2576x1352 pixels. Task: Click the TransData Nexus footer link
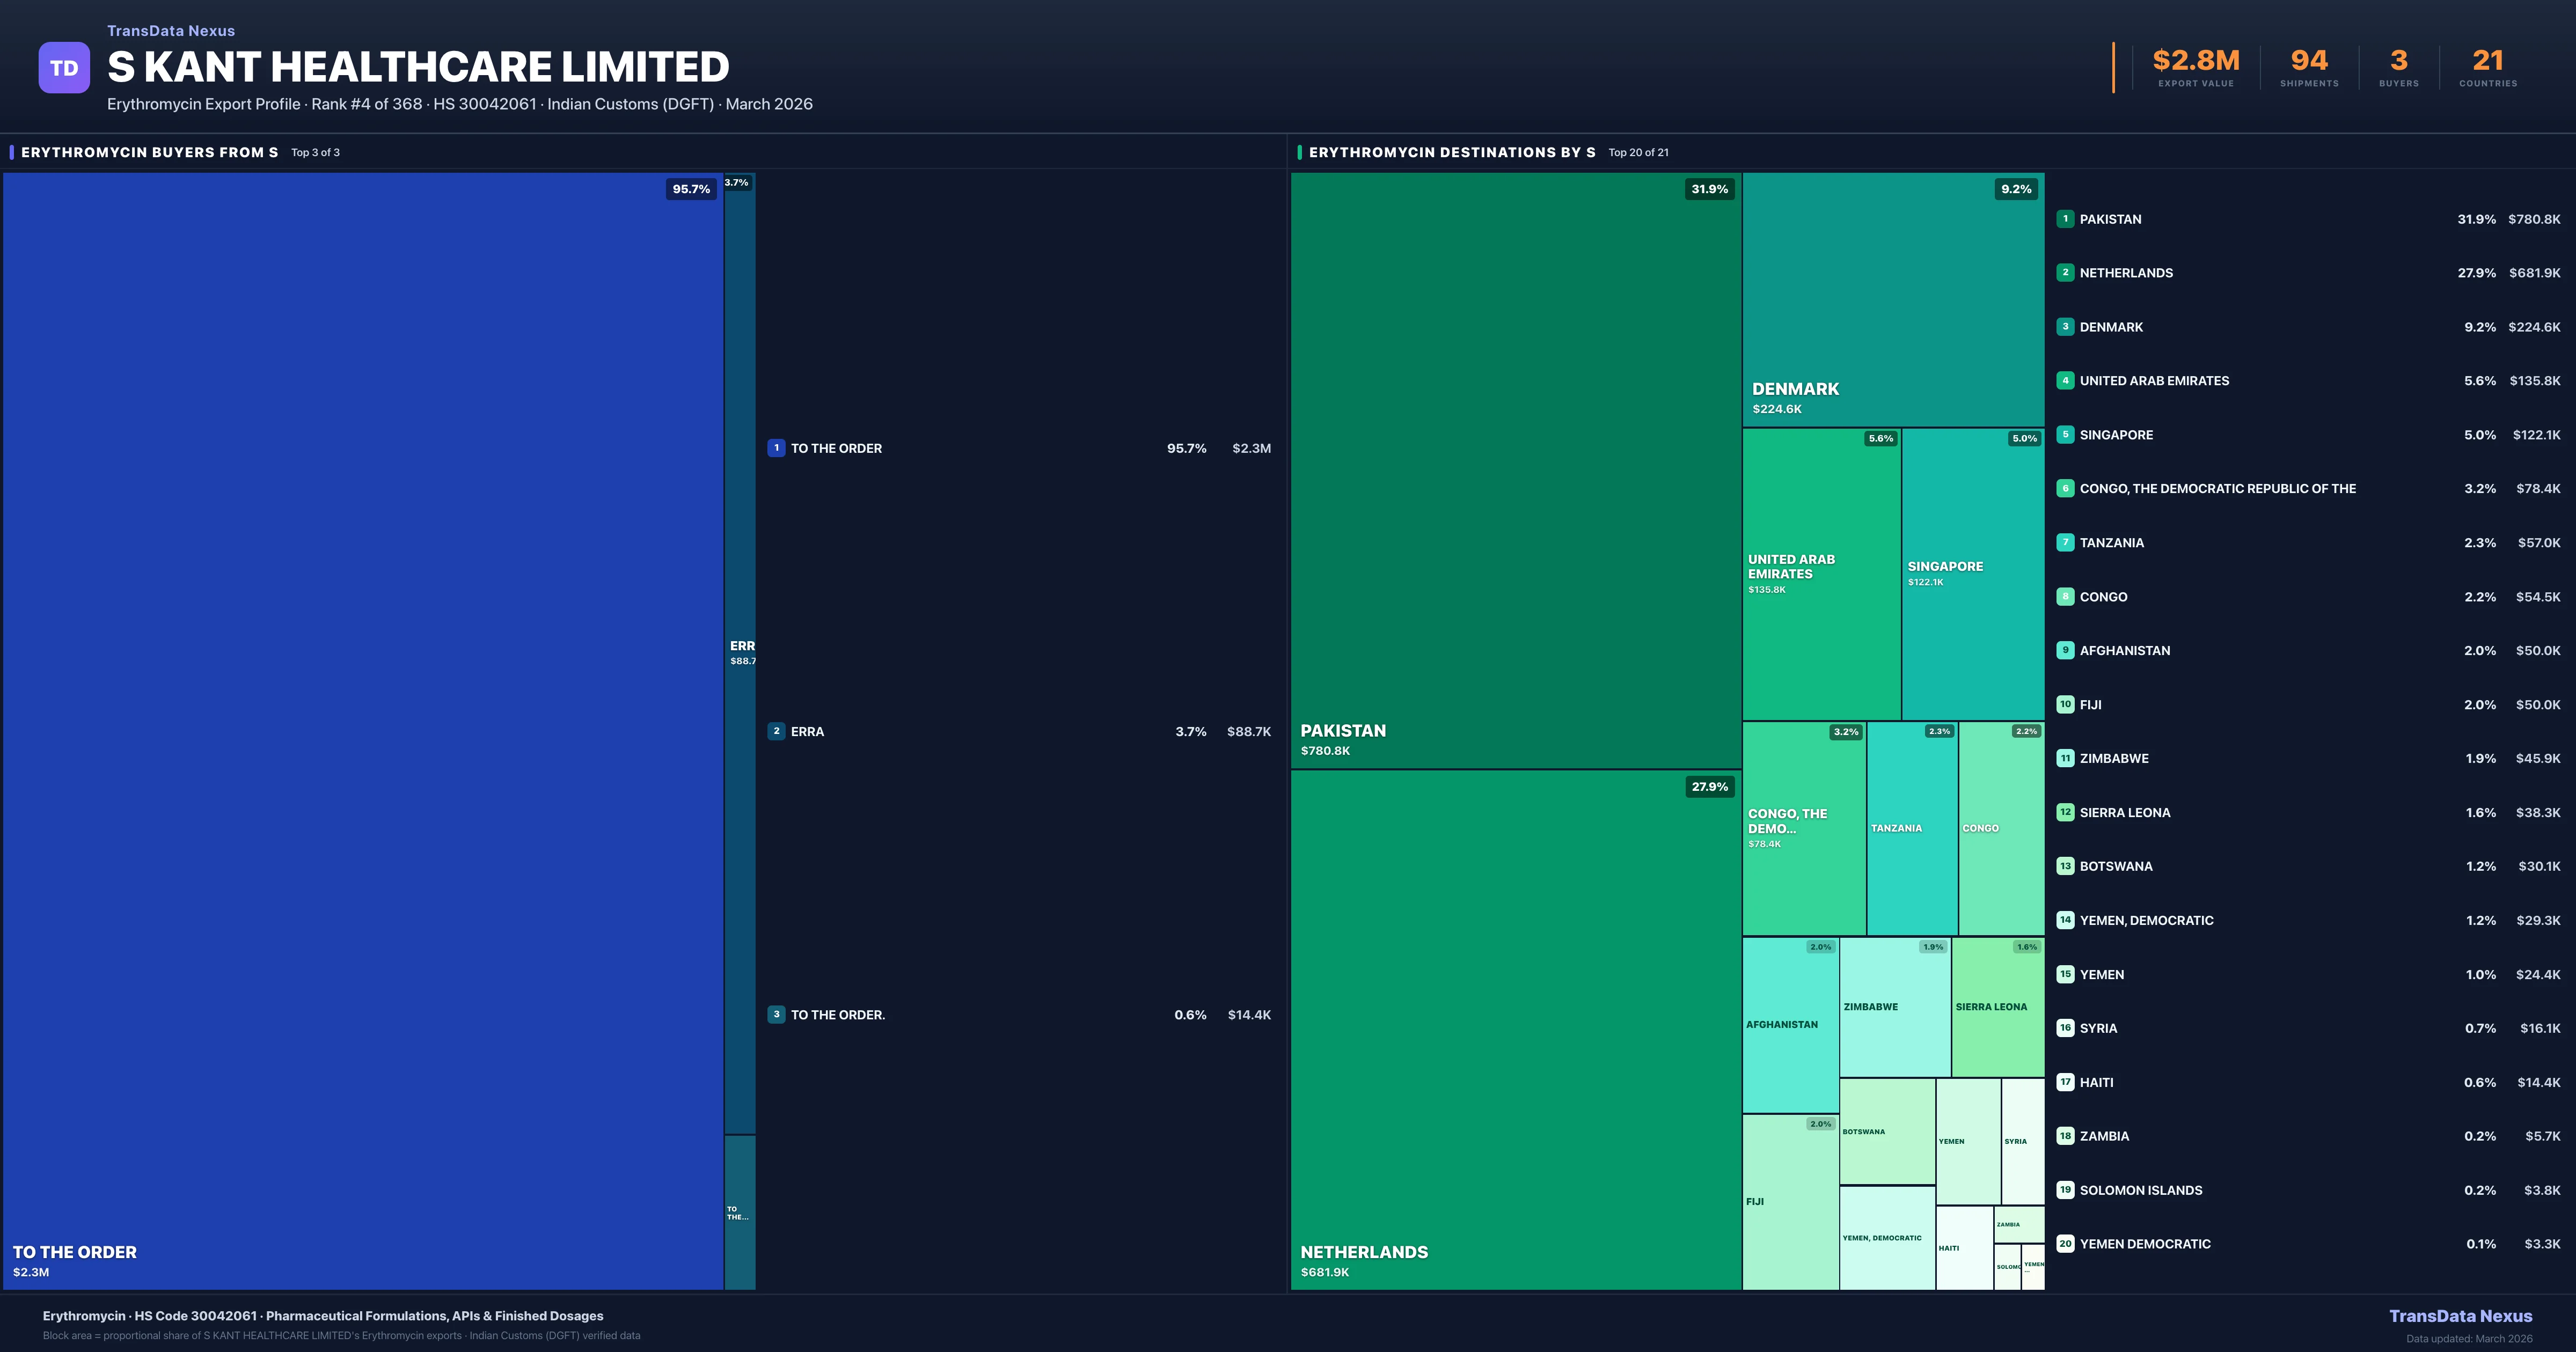2460,1316
